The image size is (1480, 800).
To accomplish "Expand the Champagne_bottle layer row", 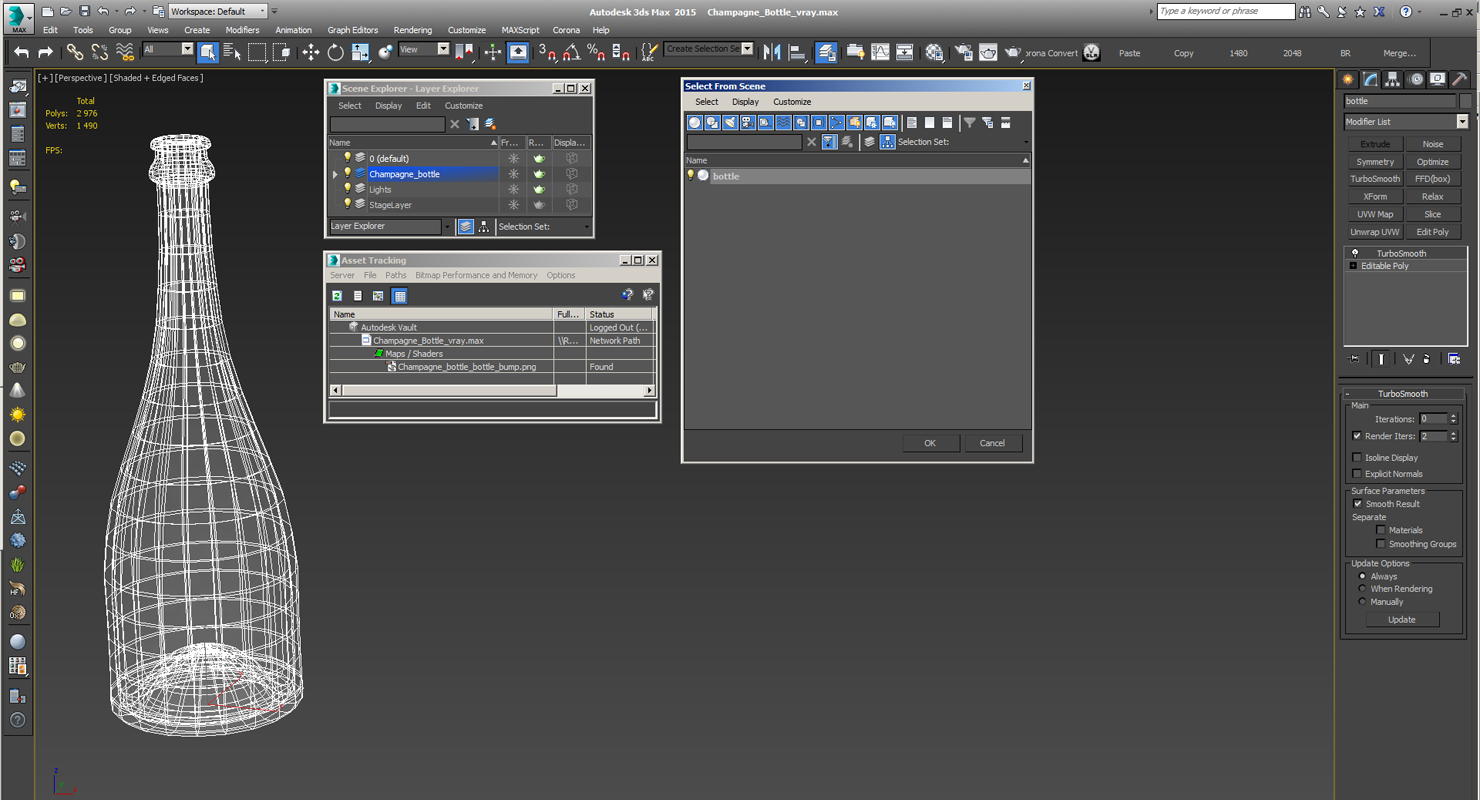I will tap(336, 174).
